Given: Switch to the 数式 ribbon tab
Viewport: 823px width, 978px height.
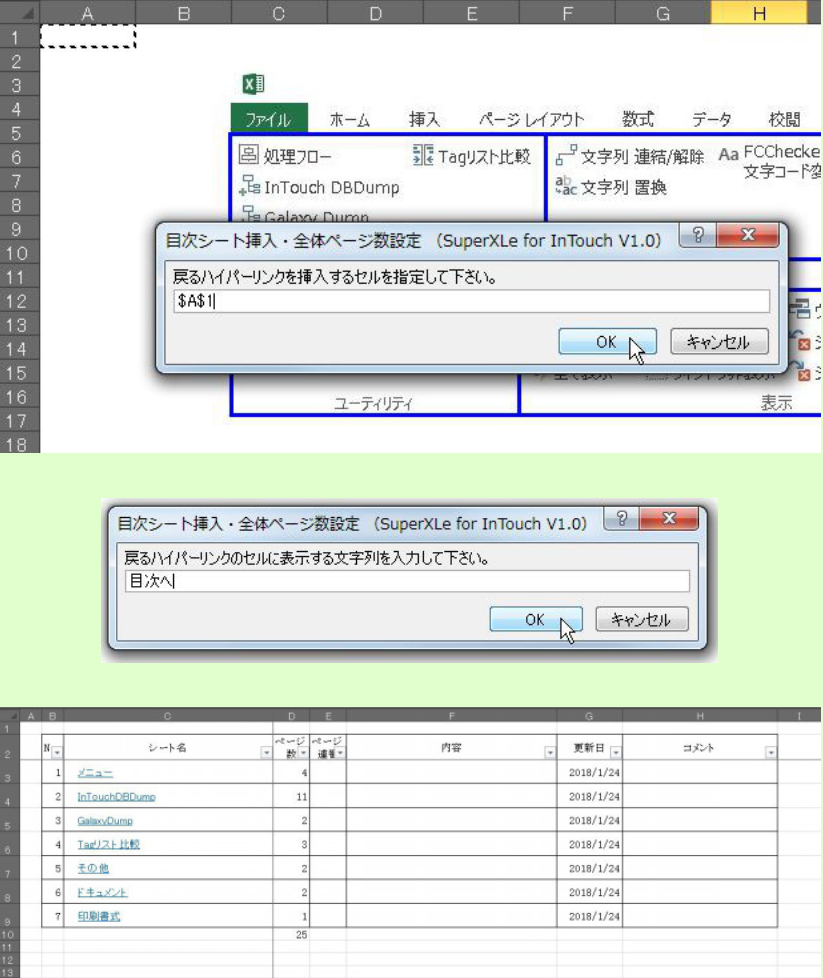Looking at the screenshot, I should [637, 119].
